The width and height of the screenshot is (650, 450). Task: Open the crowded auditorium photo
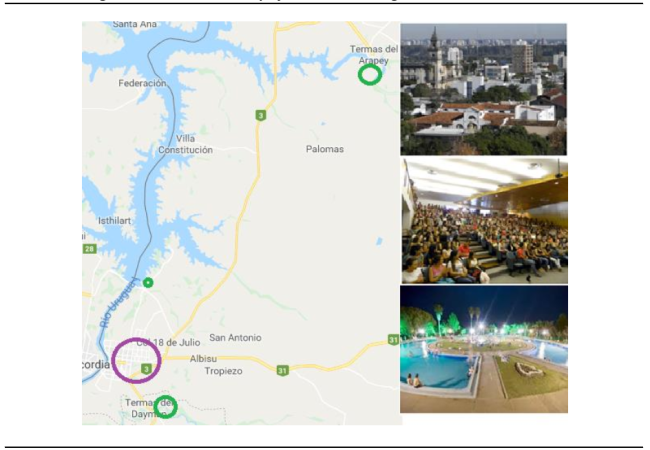click(x=484, y=220)
